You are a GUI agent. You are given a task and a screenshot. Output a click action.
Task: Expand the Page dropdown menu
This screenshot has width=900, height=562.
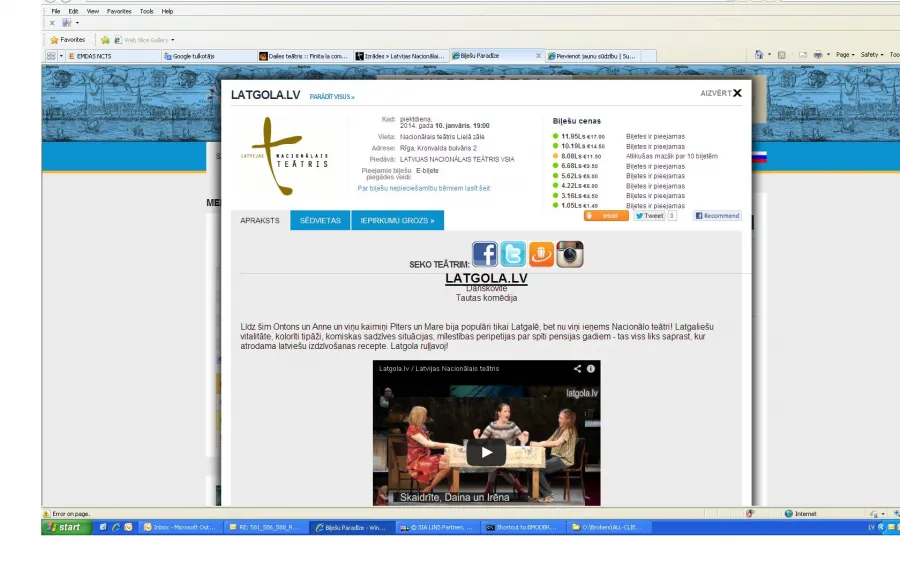pos(845,55)
